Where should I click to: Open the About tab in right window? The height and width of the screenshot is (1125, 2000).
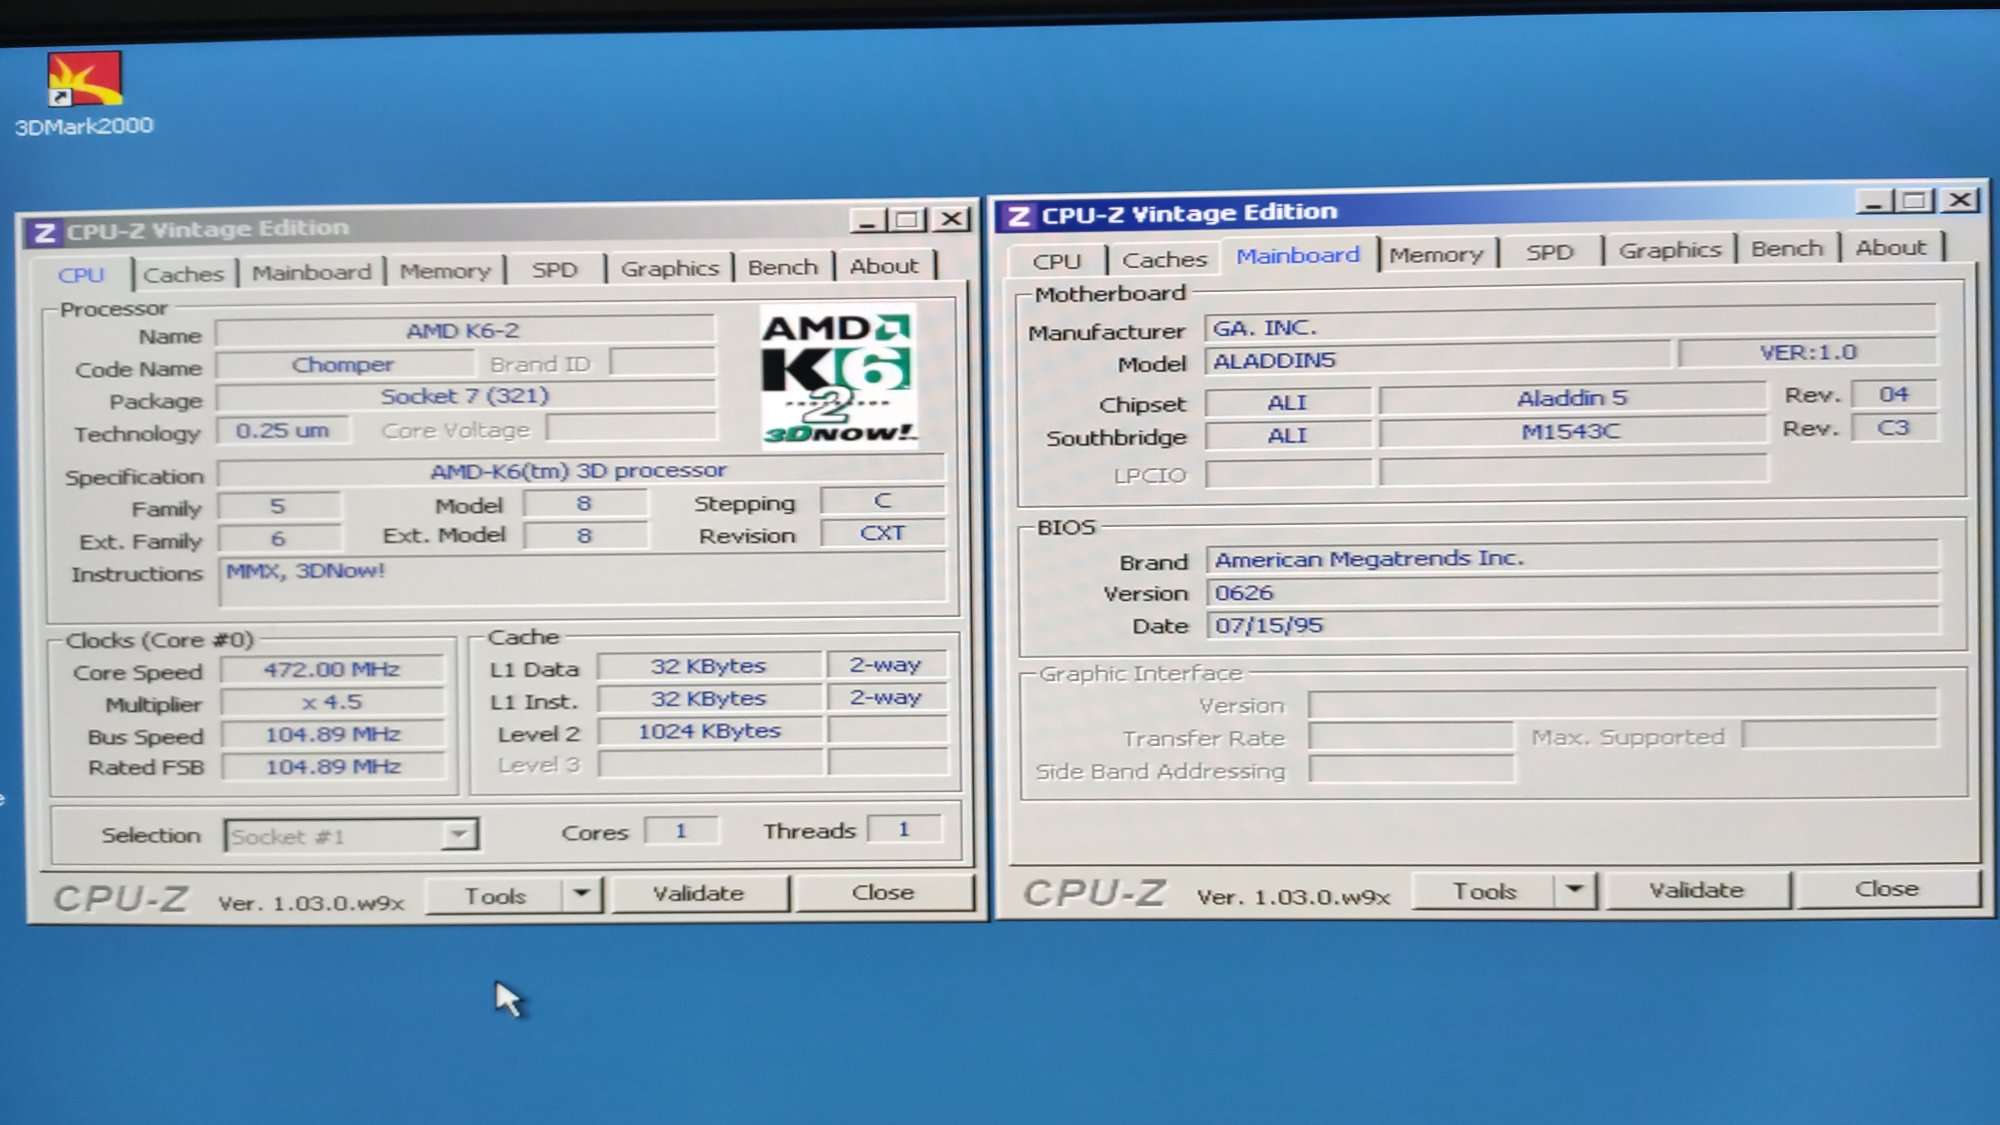(1890, 247)
